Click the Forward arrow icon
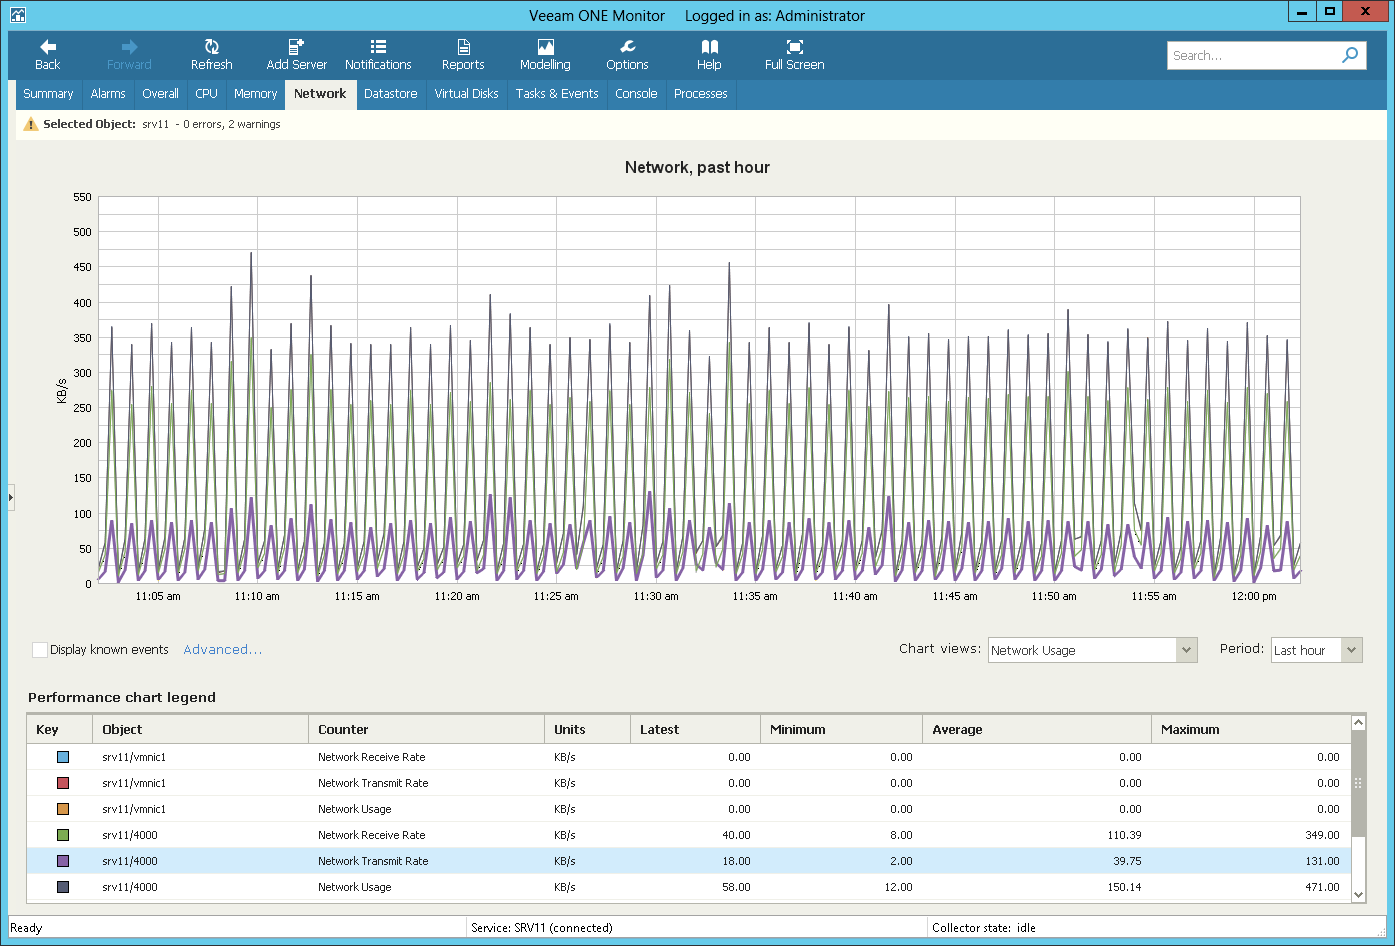Viewport: 1395px width, 946px height. 129,47
